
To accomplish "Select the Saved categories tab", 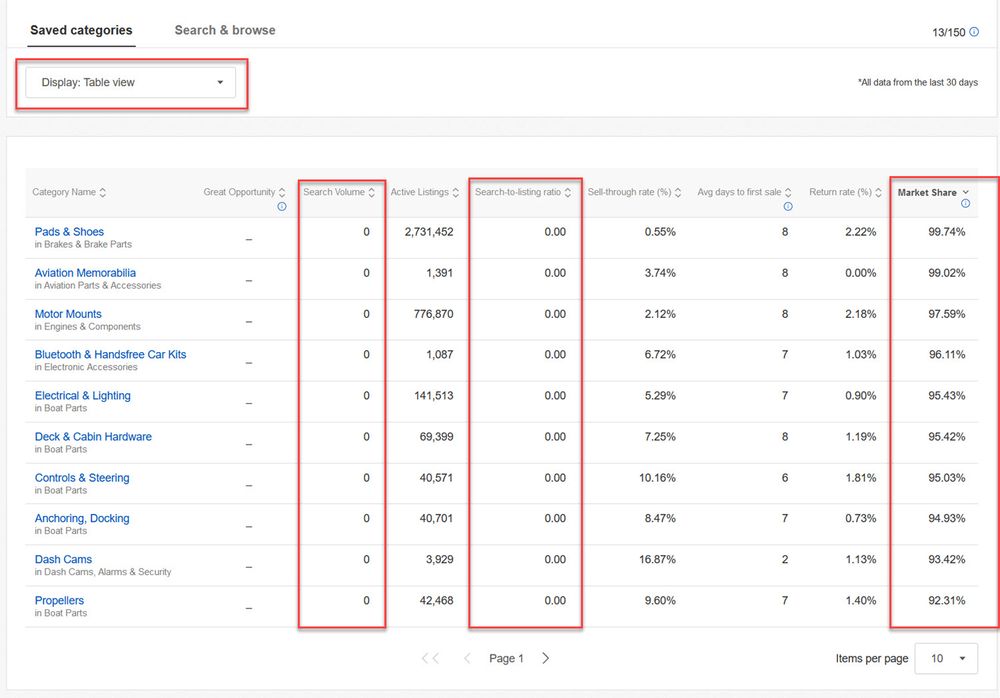I will (81, 30).
